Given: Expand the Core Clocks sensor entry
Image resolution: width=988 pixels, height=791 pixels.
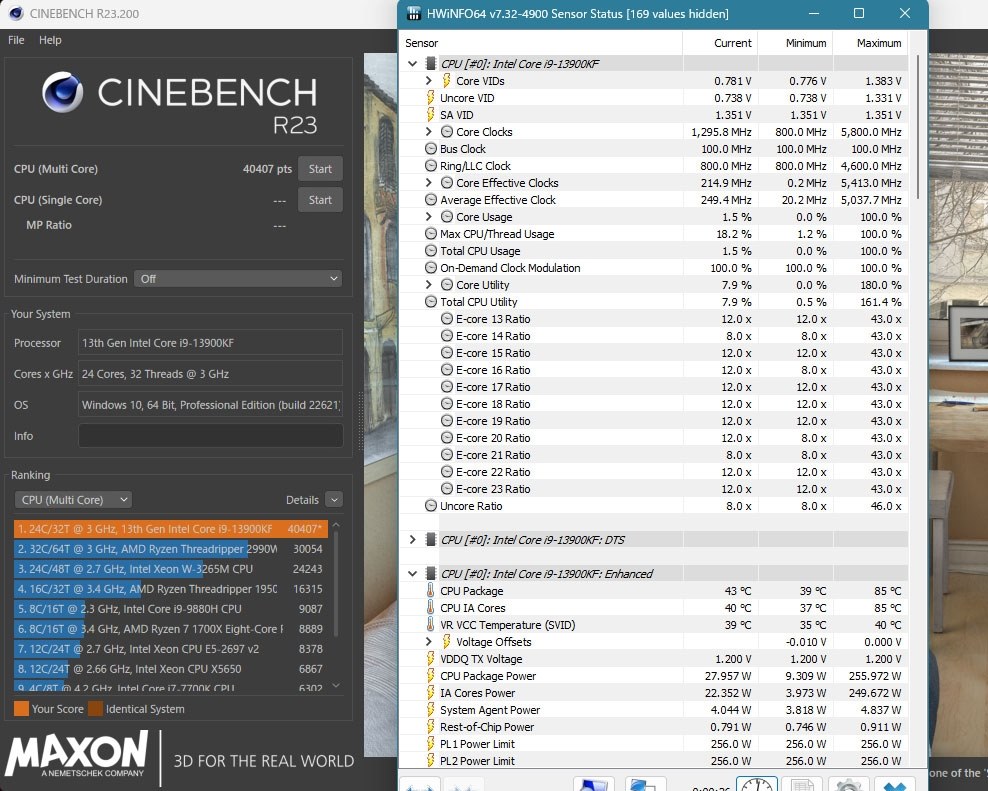Looking at the screenshot, I should [x=427, y=132].
